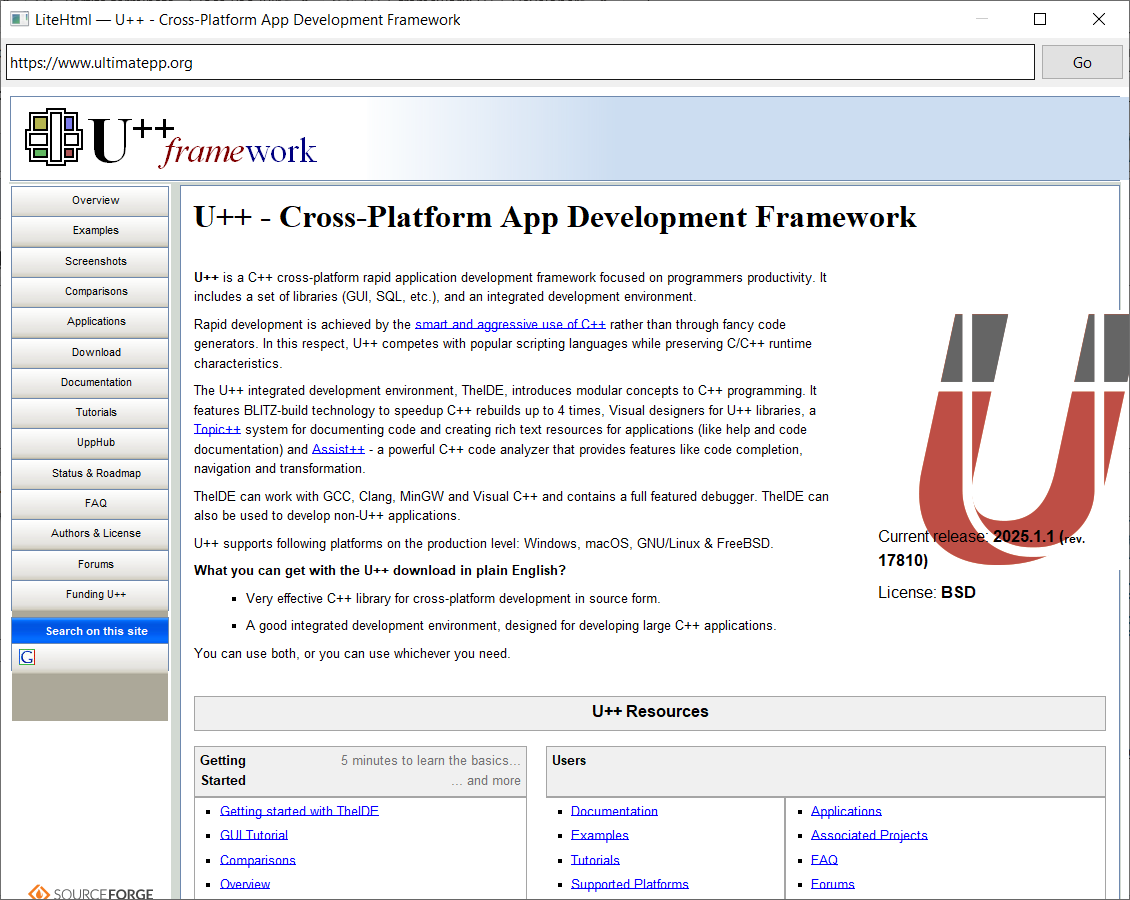Image resolution: width=1130 pixels, height=900 pixels.
Task: Open the FAQ sidebar menu item
Action: pyautogui.click(x=90, y=504)
